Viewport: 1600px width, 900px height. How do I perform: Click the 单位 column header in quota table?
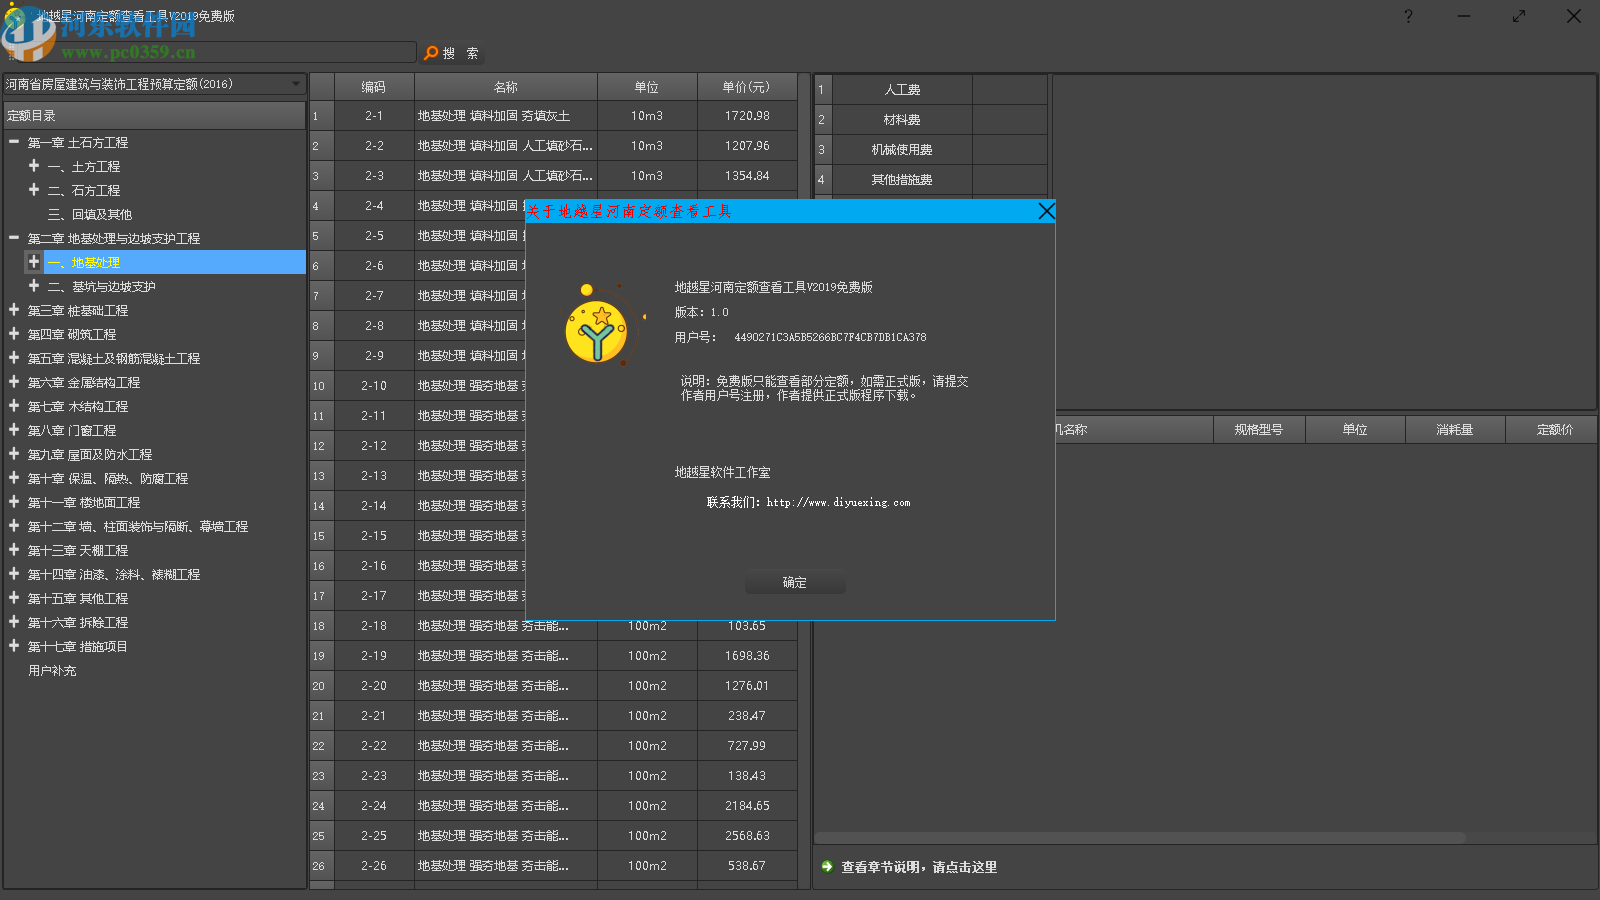pyautogui.click(x=647, y=87)
